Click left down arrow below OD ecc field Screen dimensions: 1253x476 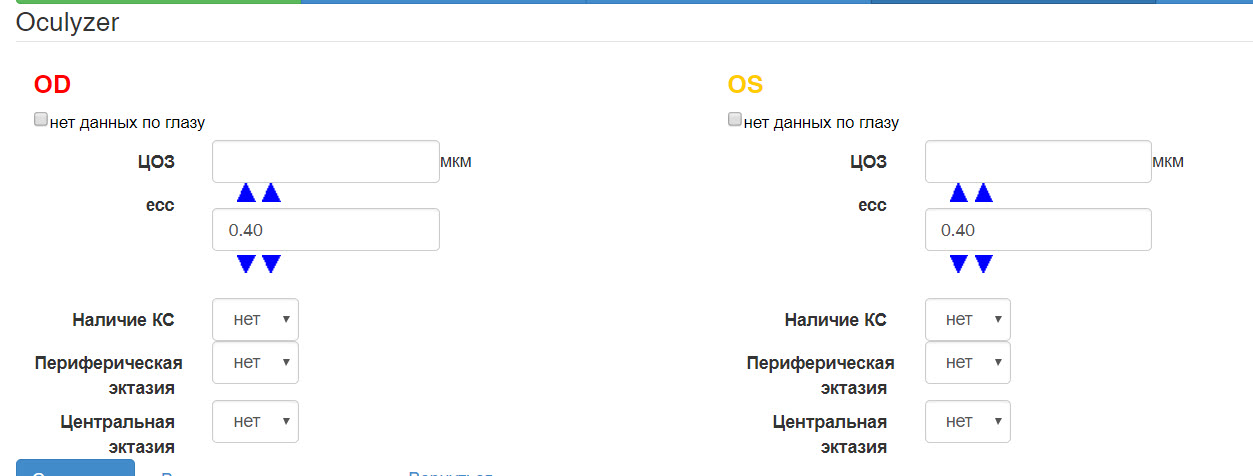[246, 264]
